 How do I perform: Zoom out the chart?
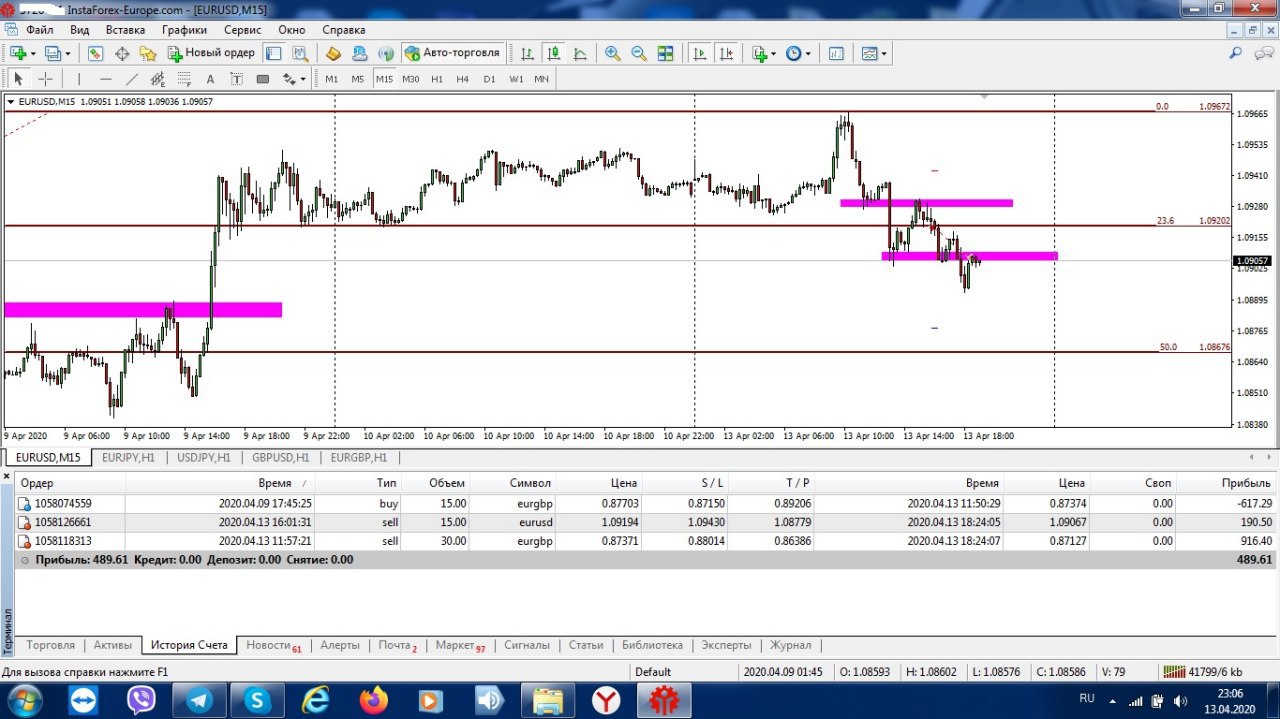point(638,53)
